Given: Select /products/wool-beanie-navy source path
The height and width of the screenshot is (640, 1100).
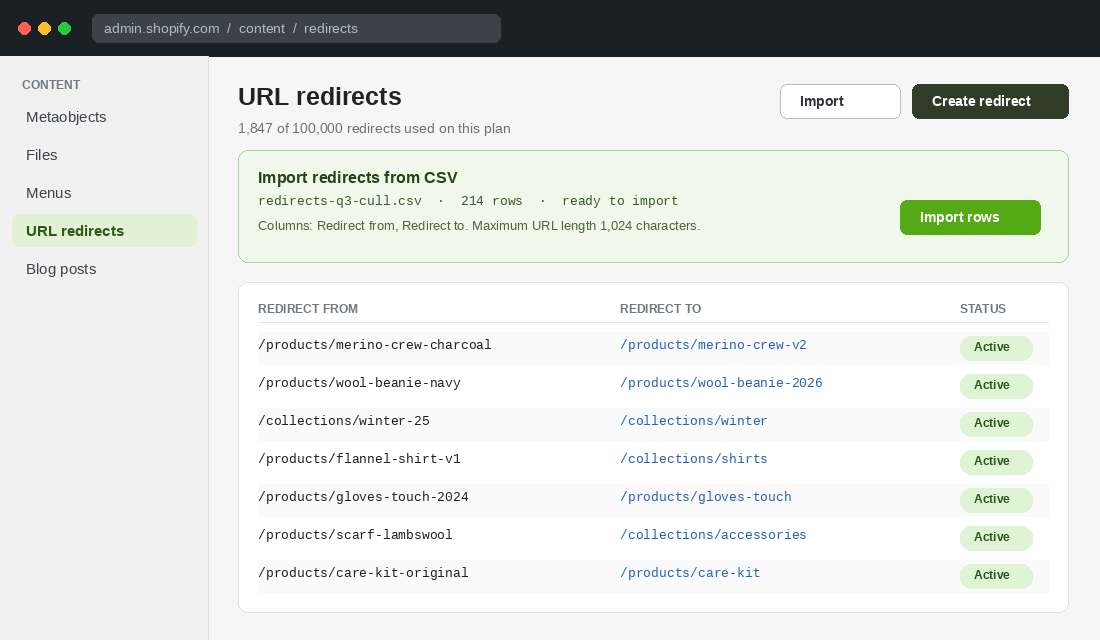Looking at the screenshot, I should pos(359,382).
